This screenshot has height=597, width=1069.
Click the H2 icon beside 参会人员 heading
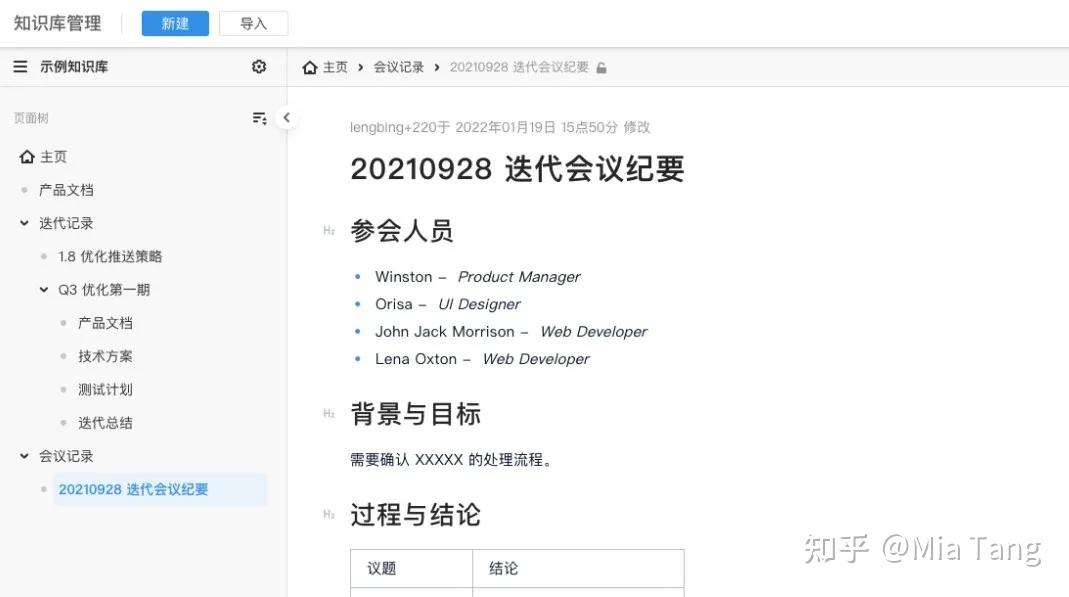tap(329, 230)
